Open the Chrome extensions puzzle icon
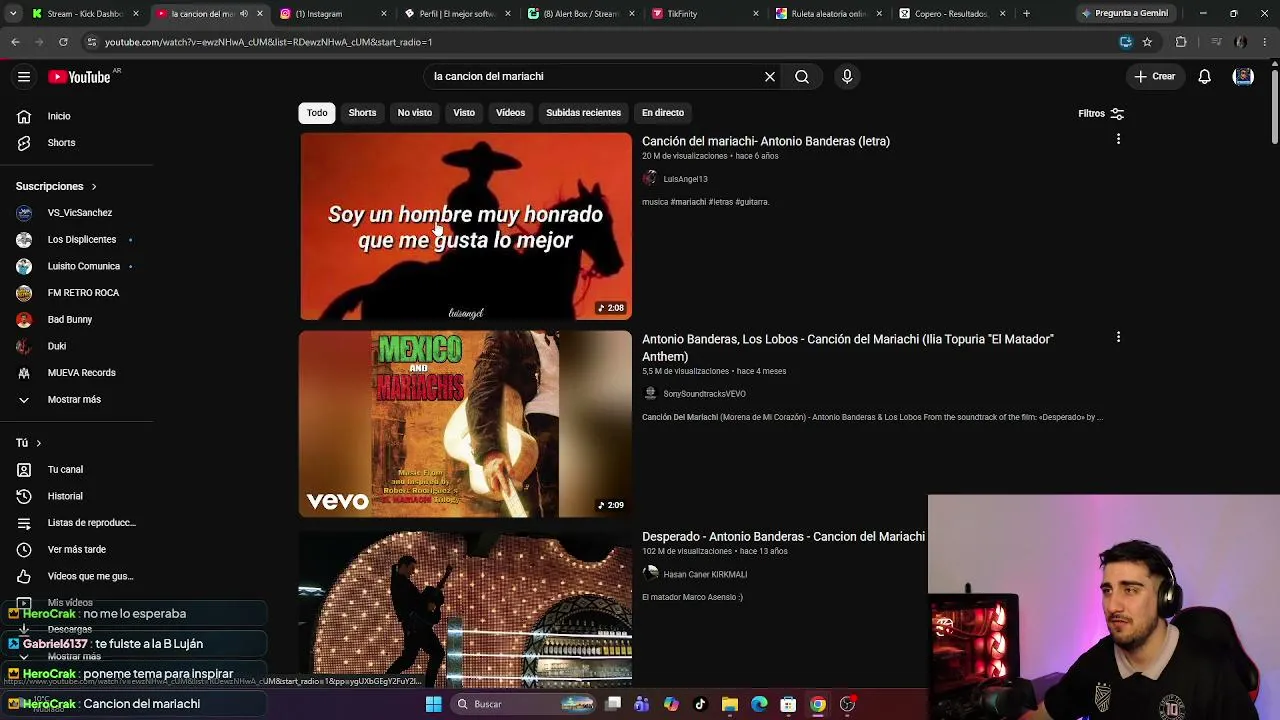 pyautogui.click(x=1181, y=42)
